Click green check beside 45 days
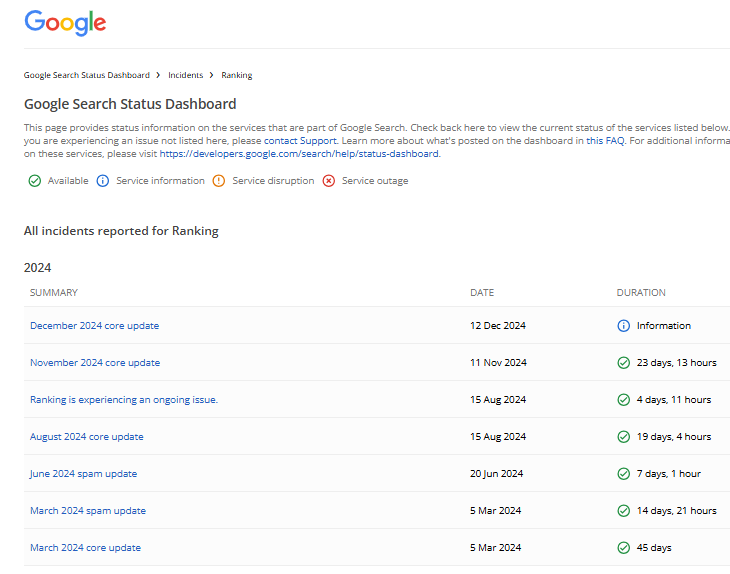The height and width of the screenshot is (574, 730). [x=623, y=547]
